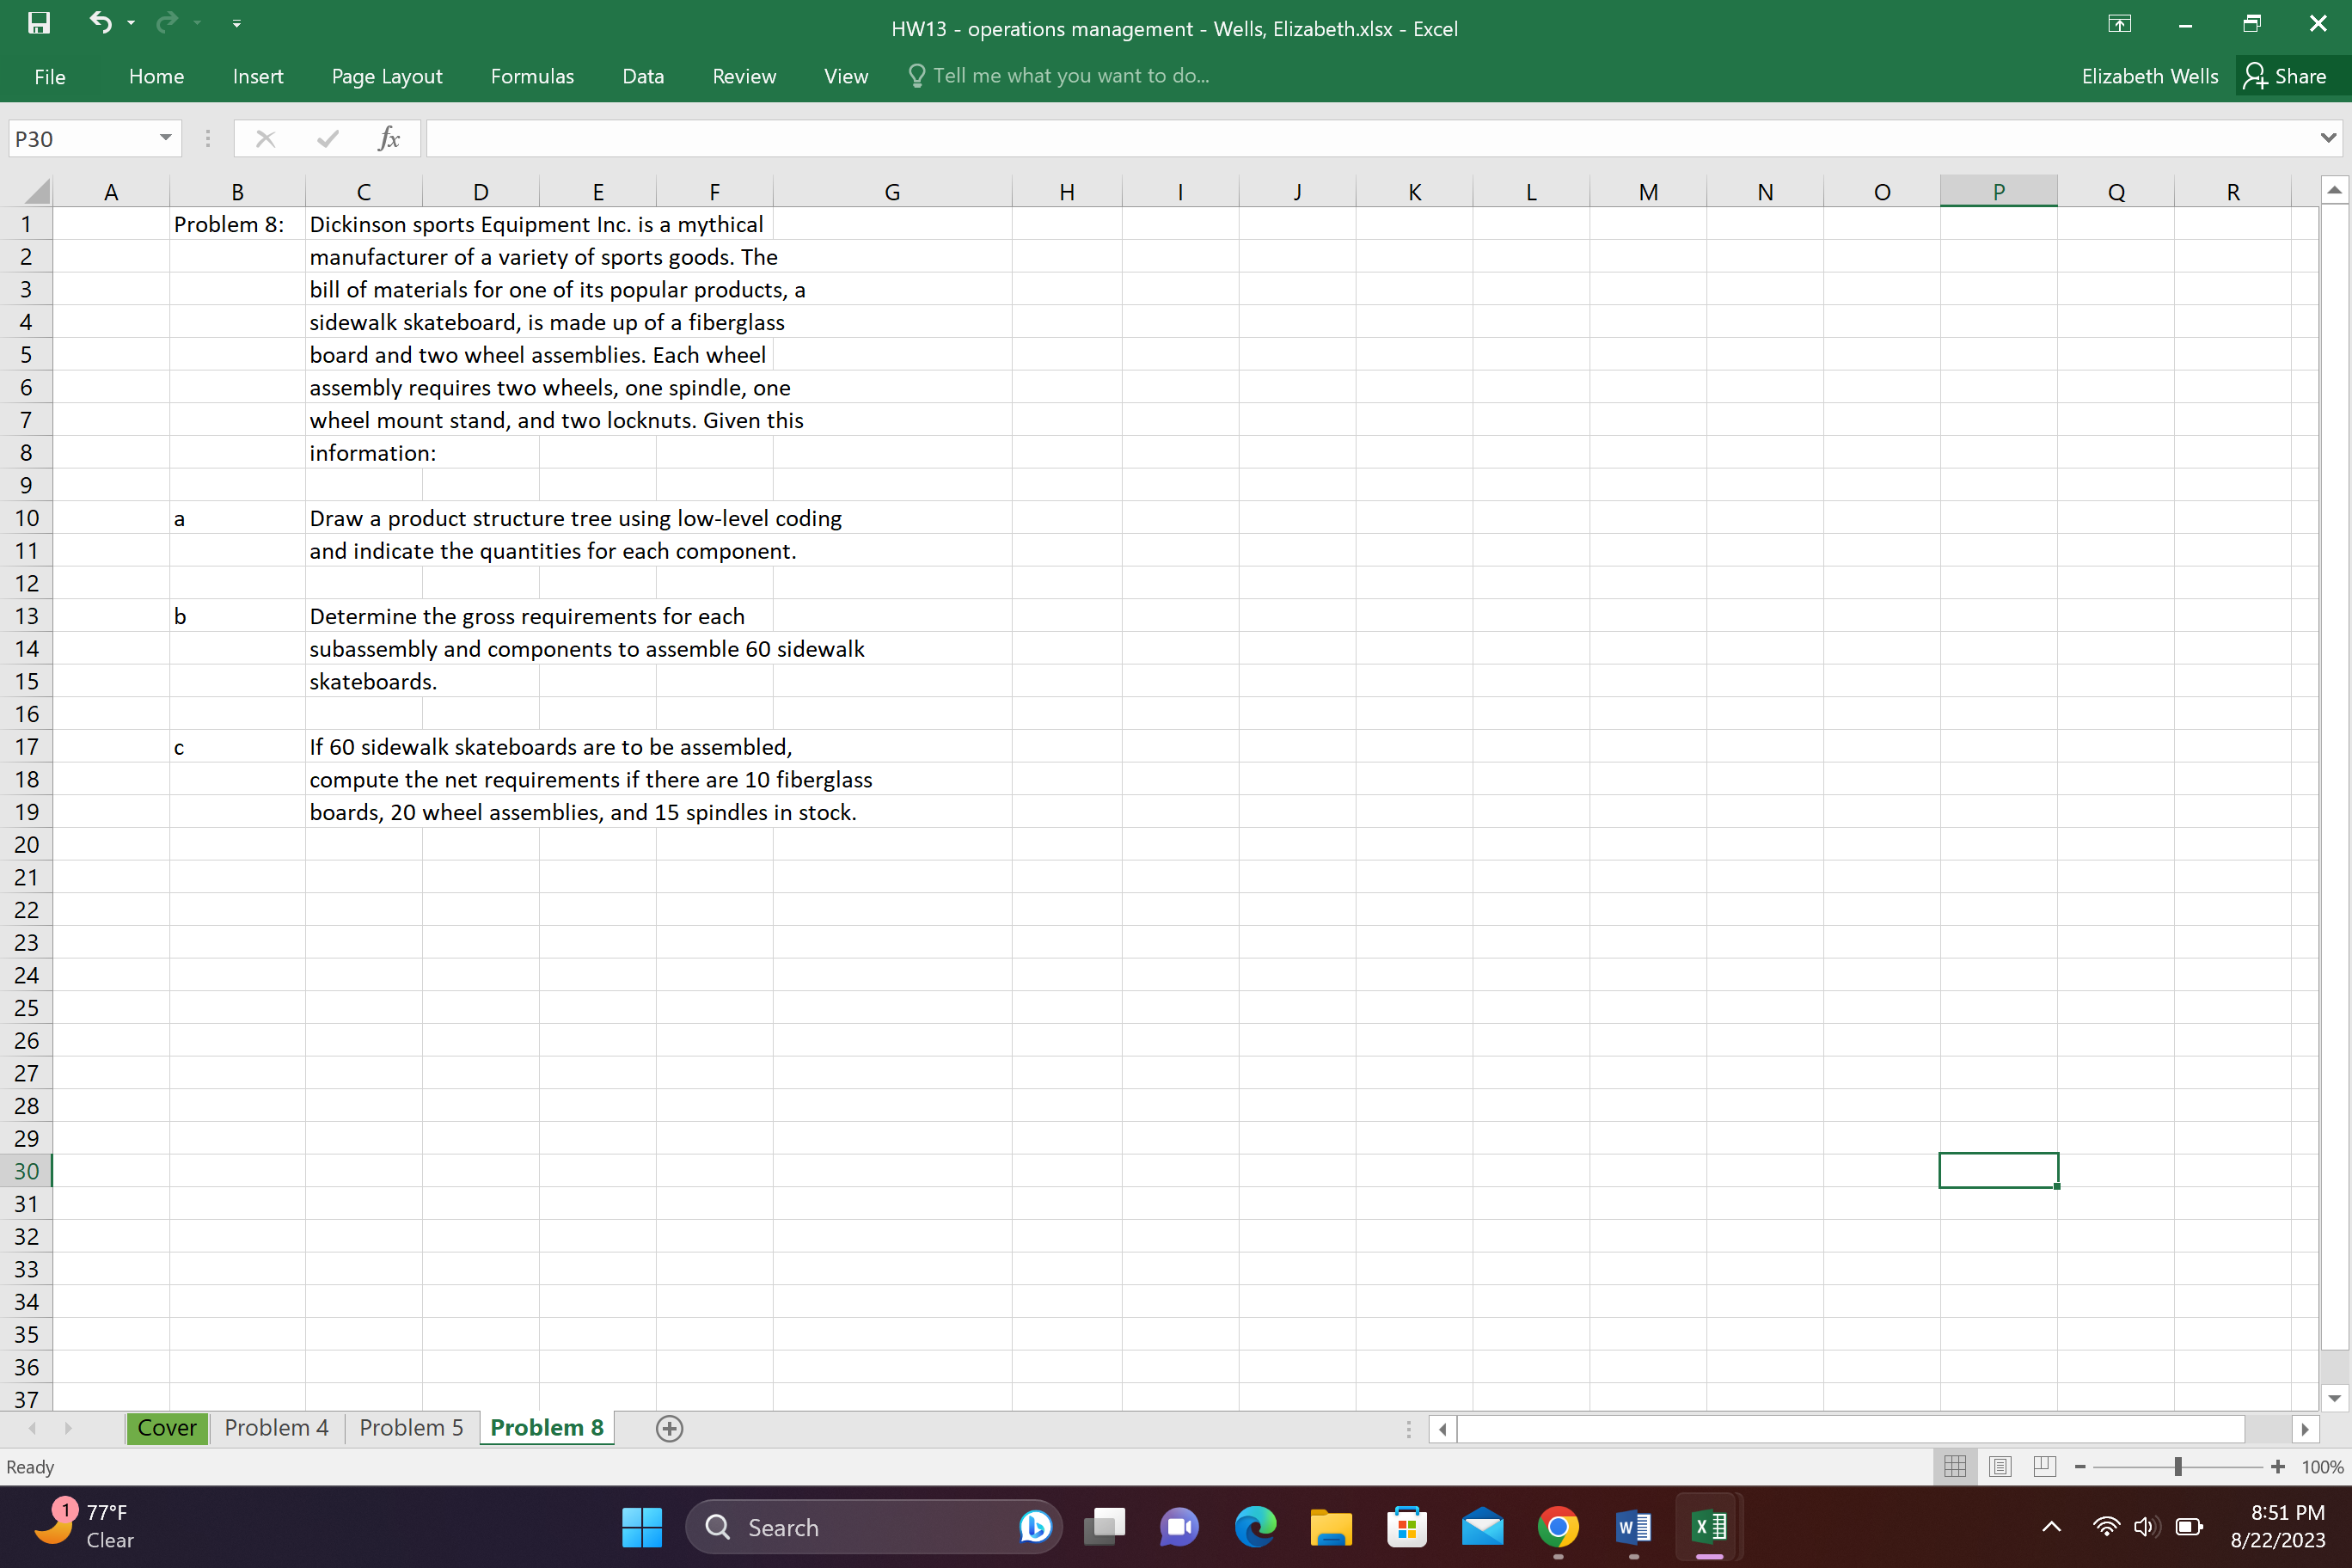Screen dimensions: 2352x1568
Task: Switch to the Formulas ribbon tab
Action: (x=532, y=75)
